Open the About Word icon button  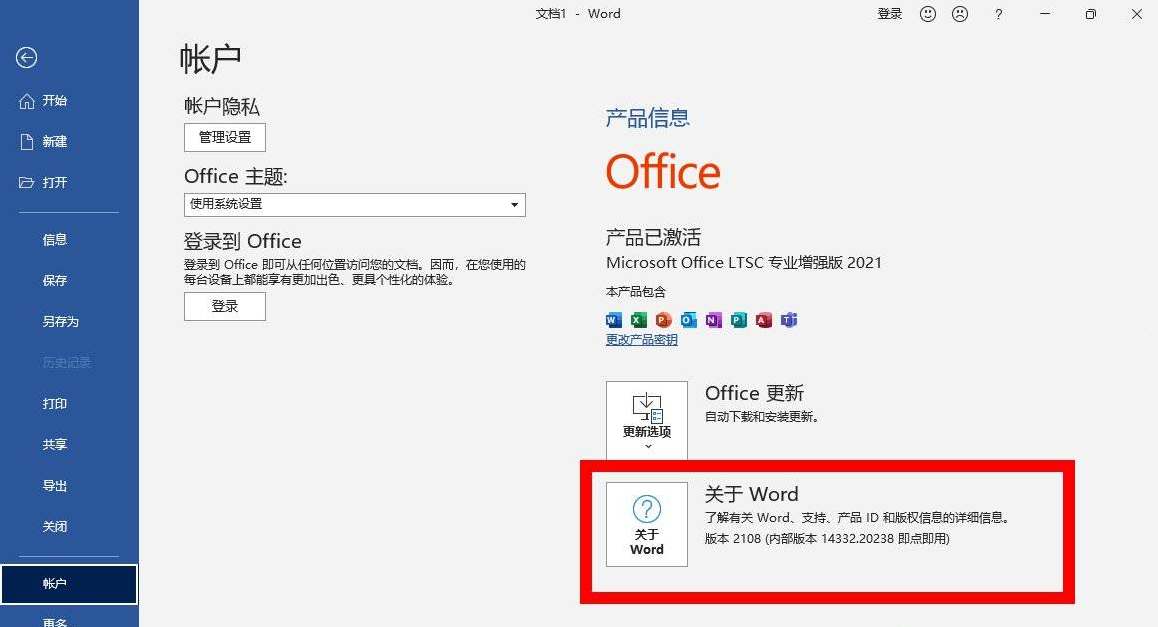pos(647,524)
